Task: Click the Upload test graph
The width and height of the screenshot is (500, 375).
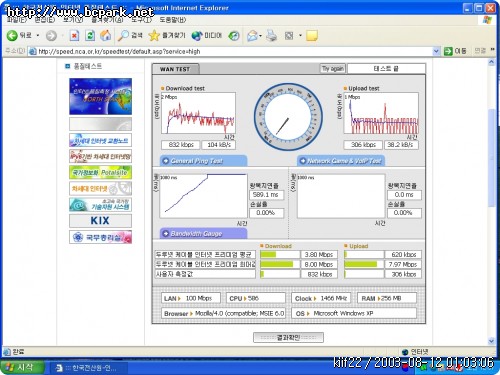Action: (x=381, y=113)
